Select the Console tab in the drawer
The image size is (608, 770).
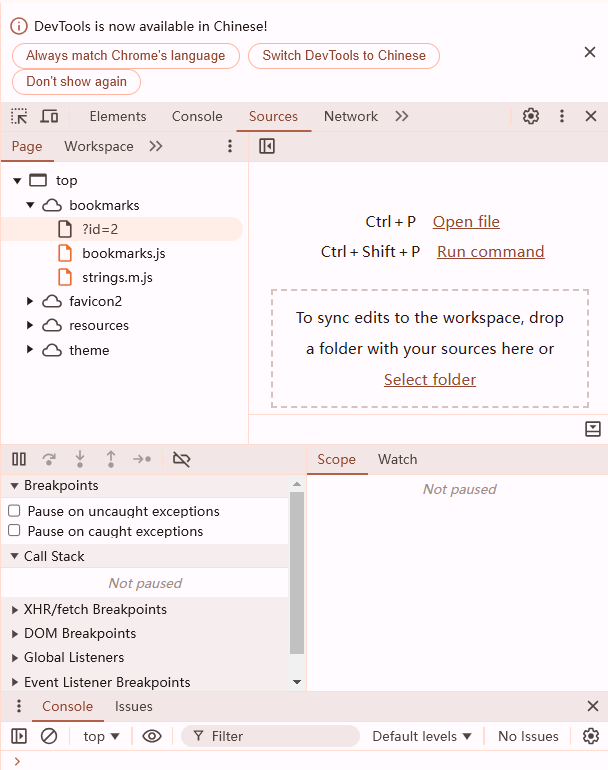coord(67,706)
